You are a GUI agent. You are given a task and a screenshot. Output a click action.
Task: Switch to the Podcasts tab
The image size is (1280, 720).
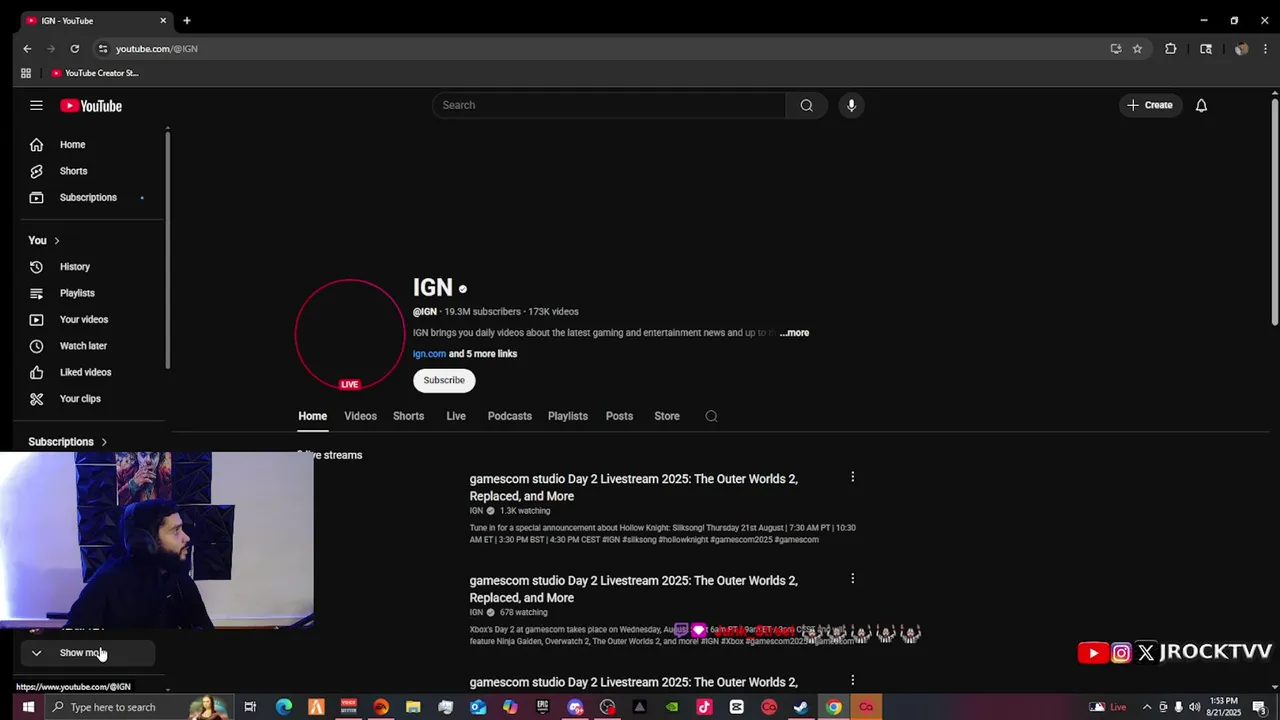click(510, 416)
